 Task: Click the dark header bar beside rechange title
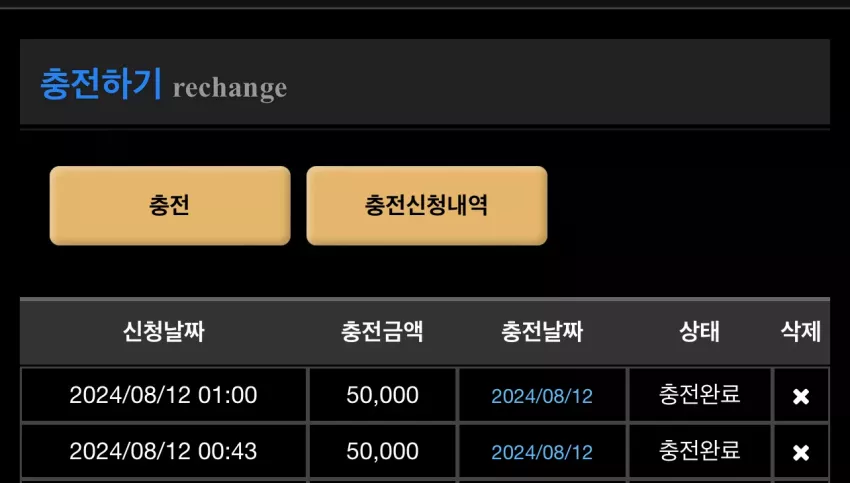tap(558, 82)
